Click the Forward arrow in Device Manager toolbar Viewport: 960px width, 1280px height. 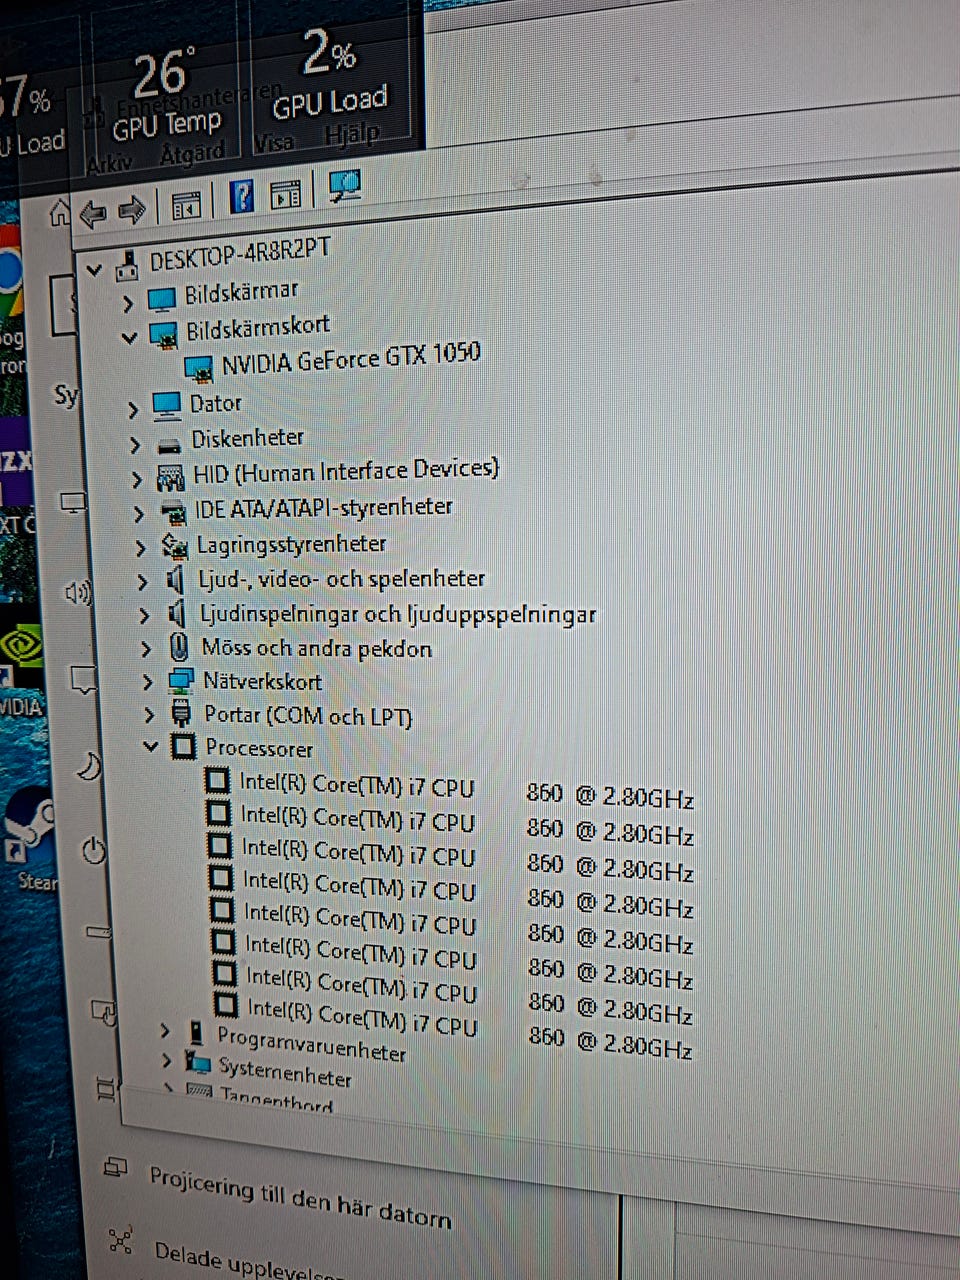coord(132,210)
